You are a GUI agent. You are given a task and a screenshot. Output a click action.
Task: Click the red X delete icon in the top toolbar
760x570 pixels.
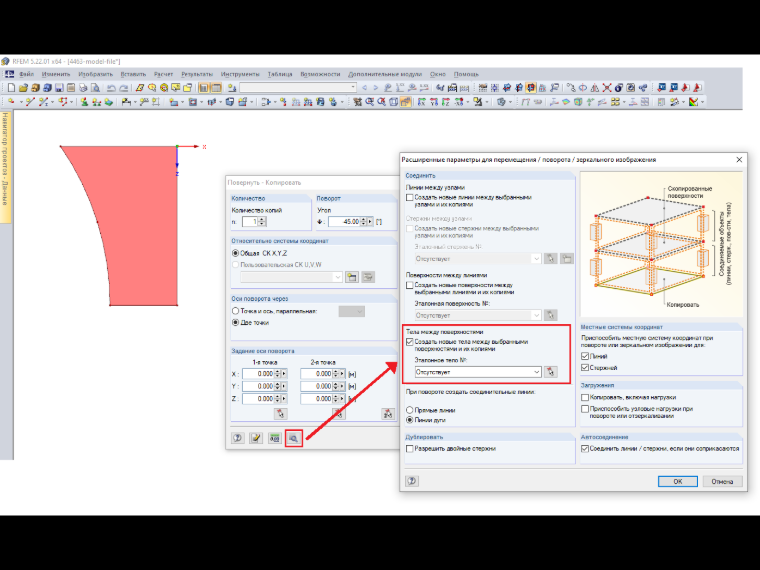607,88
